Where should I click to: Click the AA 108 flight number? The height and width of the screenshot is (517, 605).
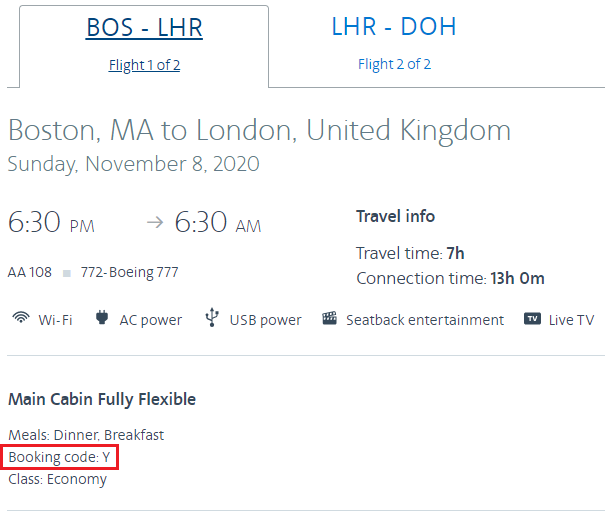tap(30, 272)
